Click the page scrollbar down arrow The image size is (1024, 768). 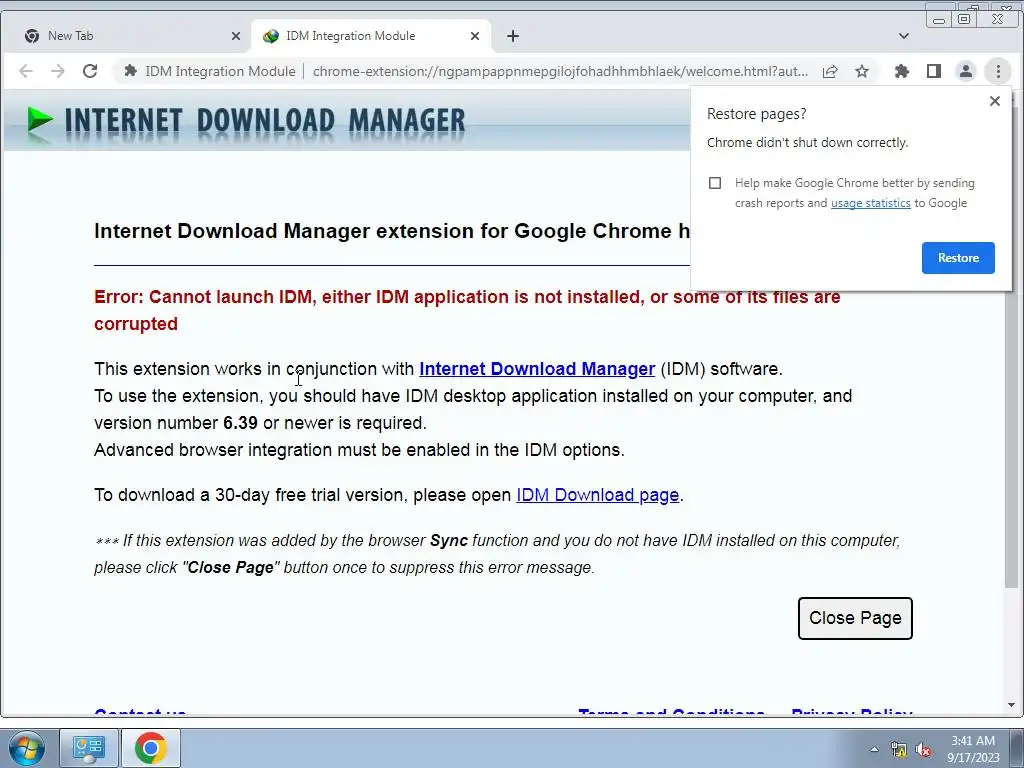click(1011, 705)
